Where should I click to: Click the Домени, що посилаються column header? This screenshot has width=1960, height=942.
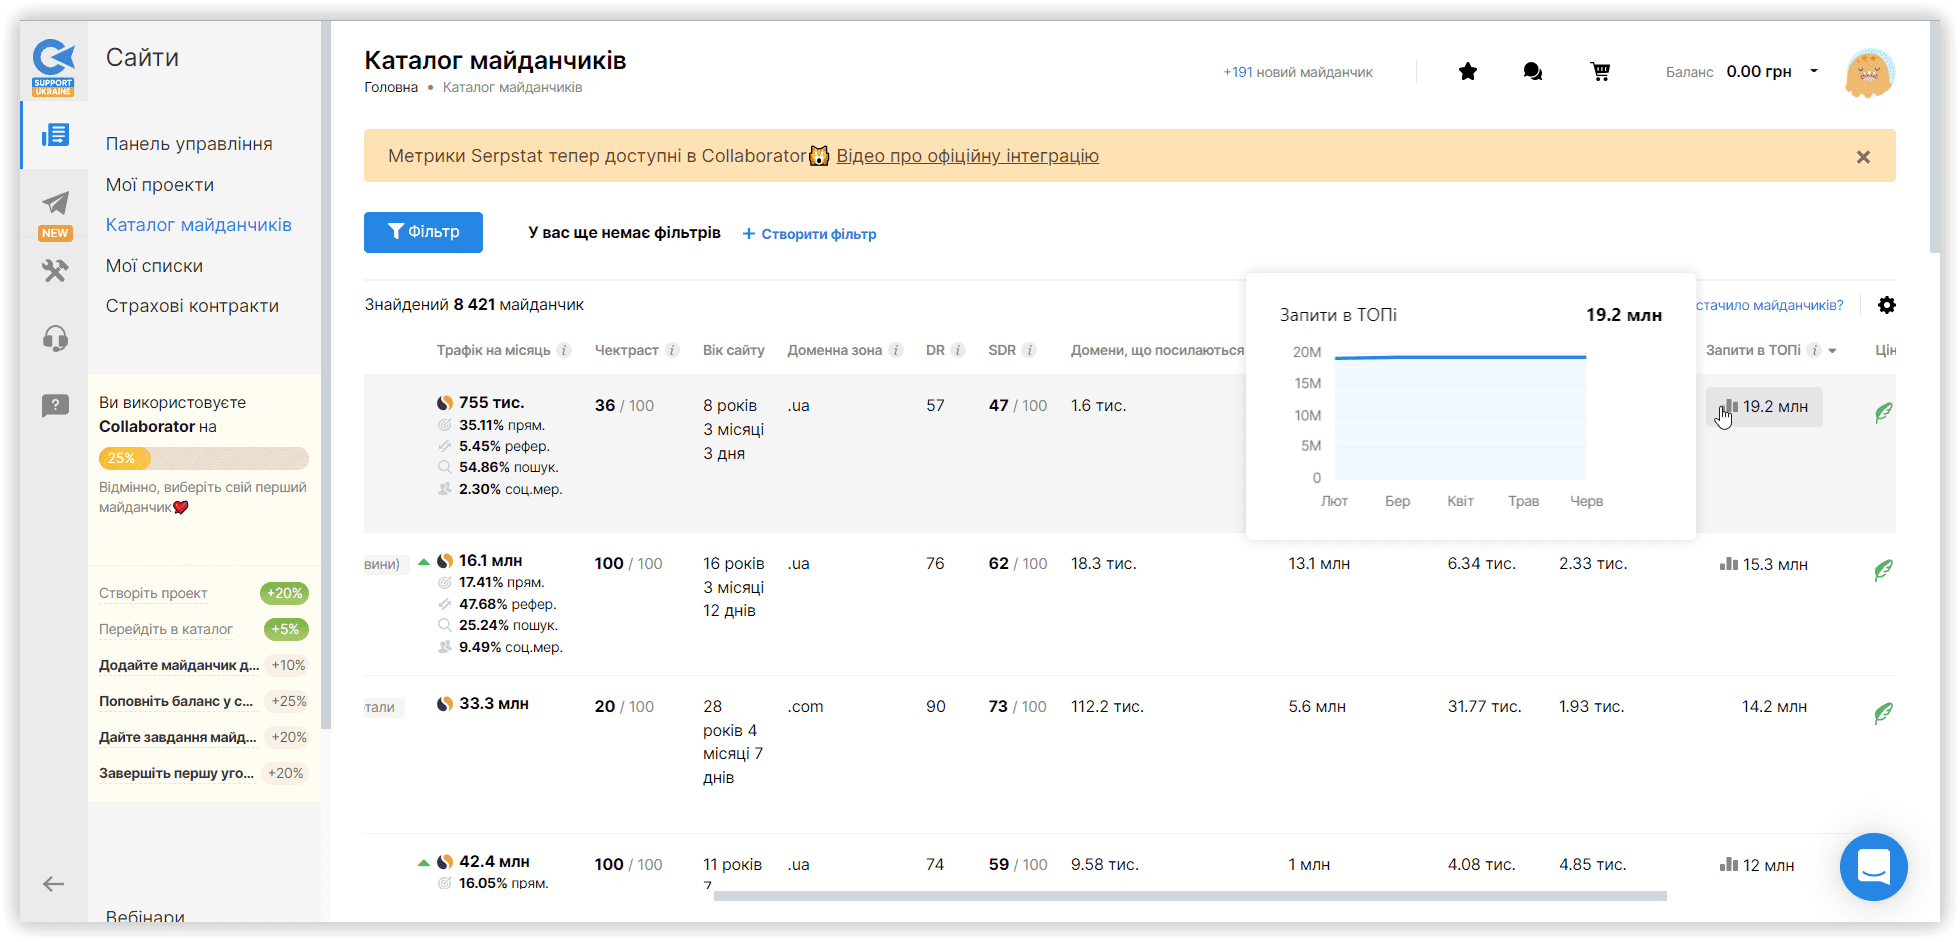coord(1158,350)
